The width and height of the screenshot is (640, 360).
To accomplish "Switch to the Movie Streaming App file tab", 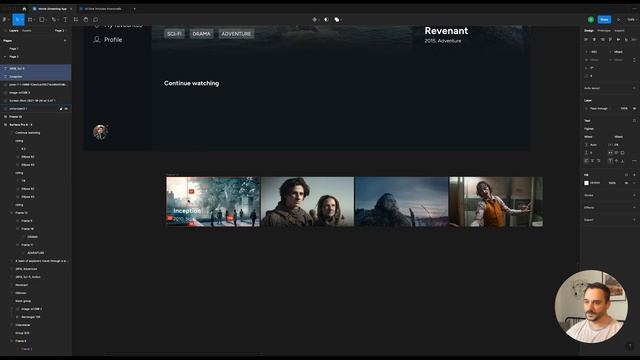I will (52, 9).
